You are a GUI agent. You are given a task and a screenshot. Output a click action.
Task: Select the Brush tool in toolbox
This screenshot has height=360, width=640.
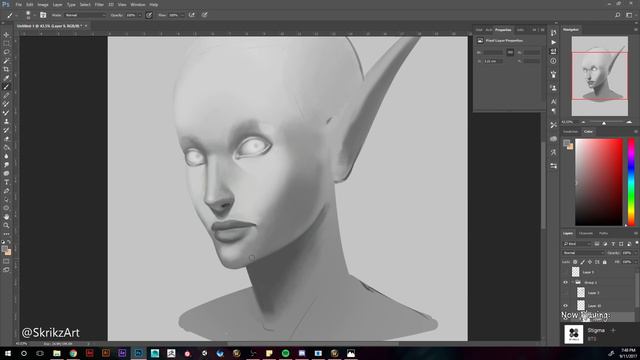click(x=6, y=87)
